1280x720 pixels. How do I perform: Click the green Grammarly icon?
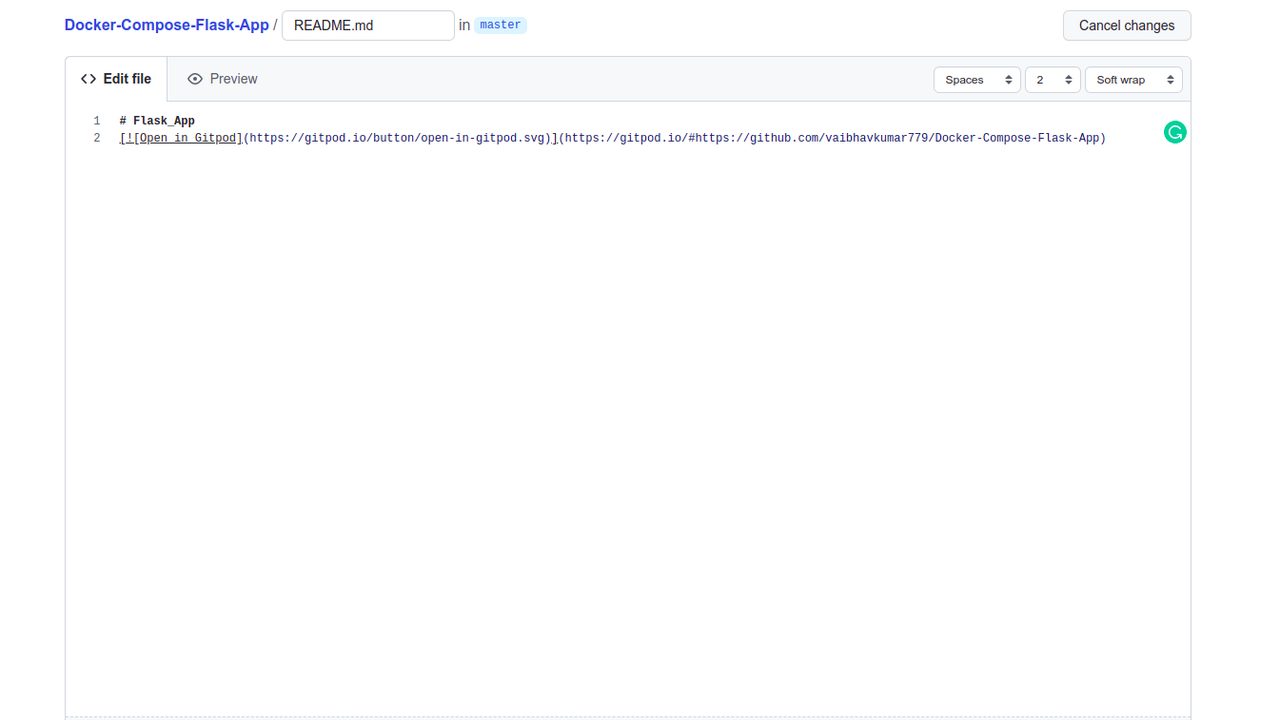pyautogui.click(x=1174, y=131)
